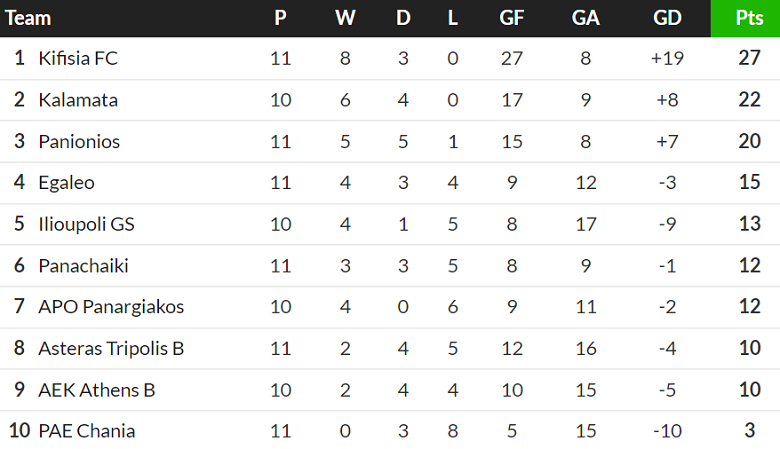This screenshot has width=780, height=449.
Task: Open the PAE Chania team link
Action: coord(87,431)
